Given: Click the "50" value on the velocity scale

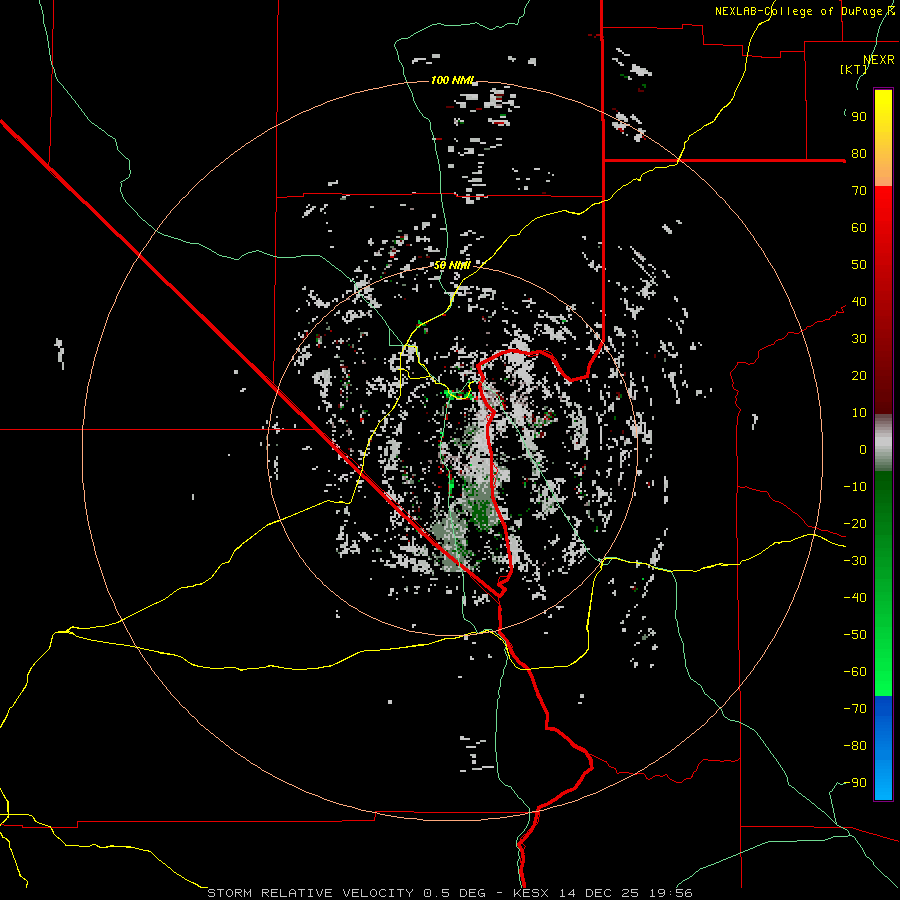Looking at the screenshot, I should coord(859,265).
